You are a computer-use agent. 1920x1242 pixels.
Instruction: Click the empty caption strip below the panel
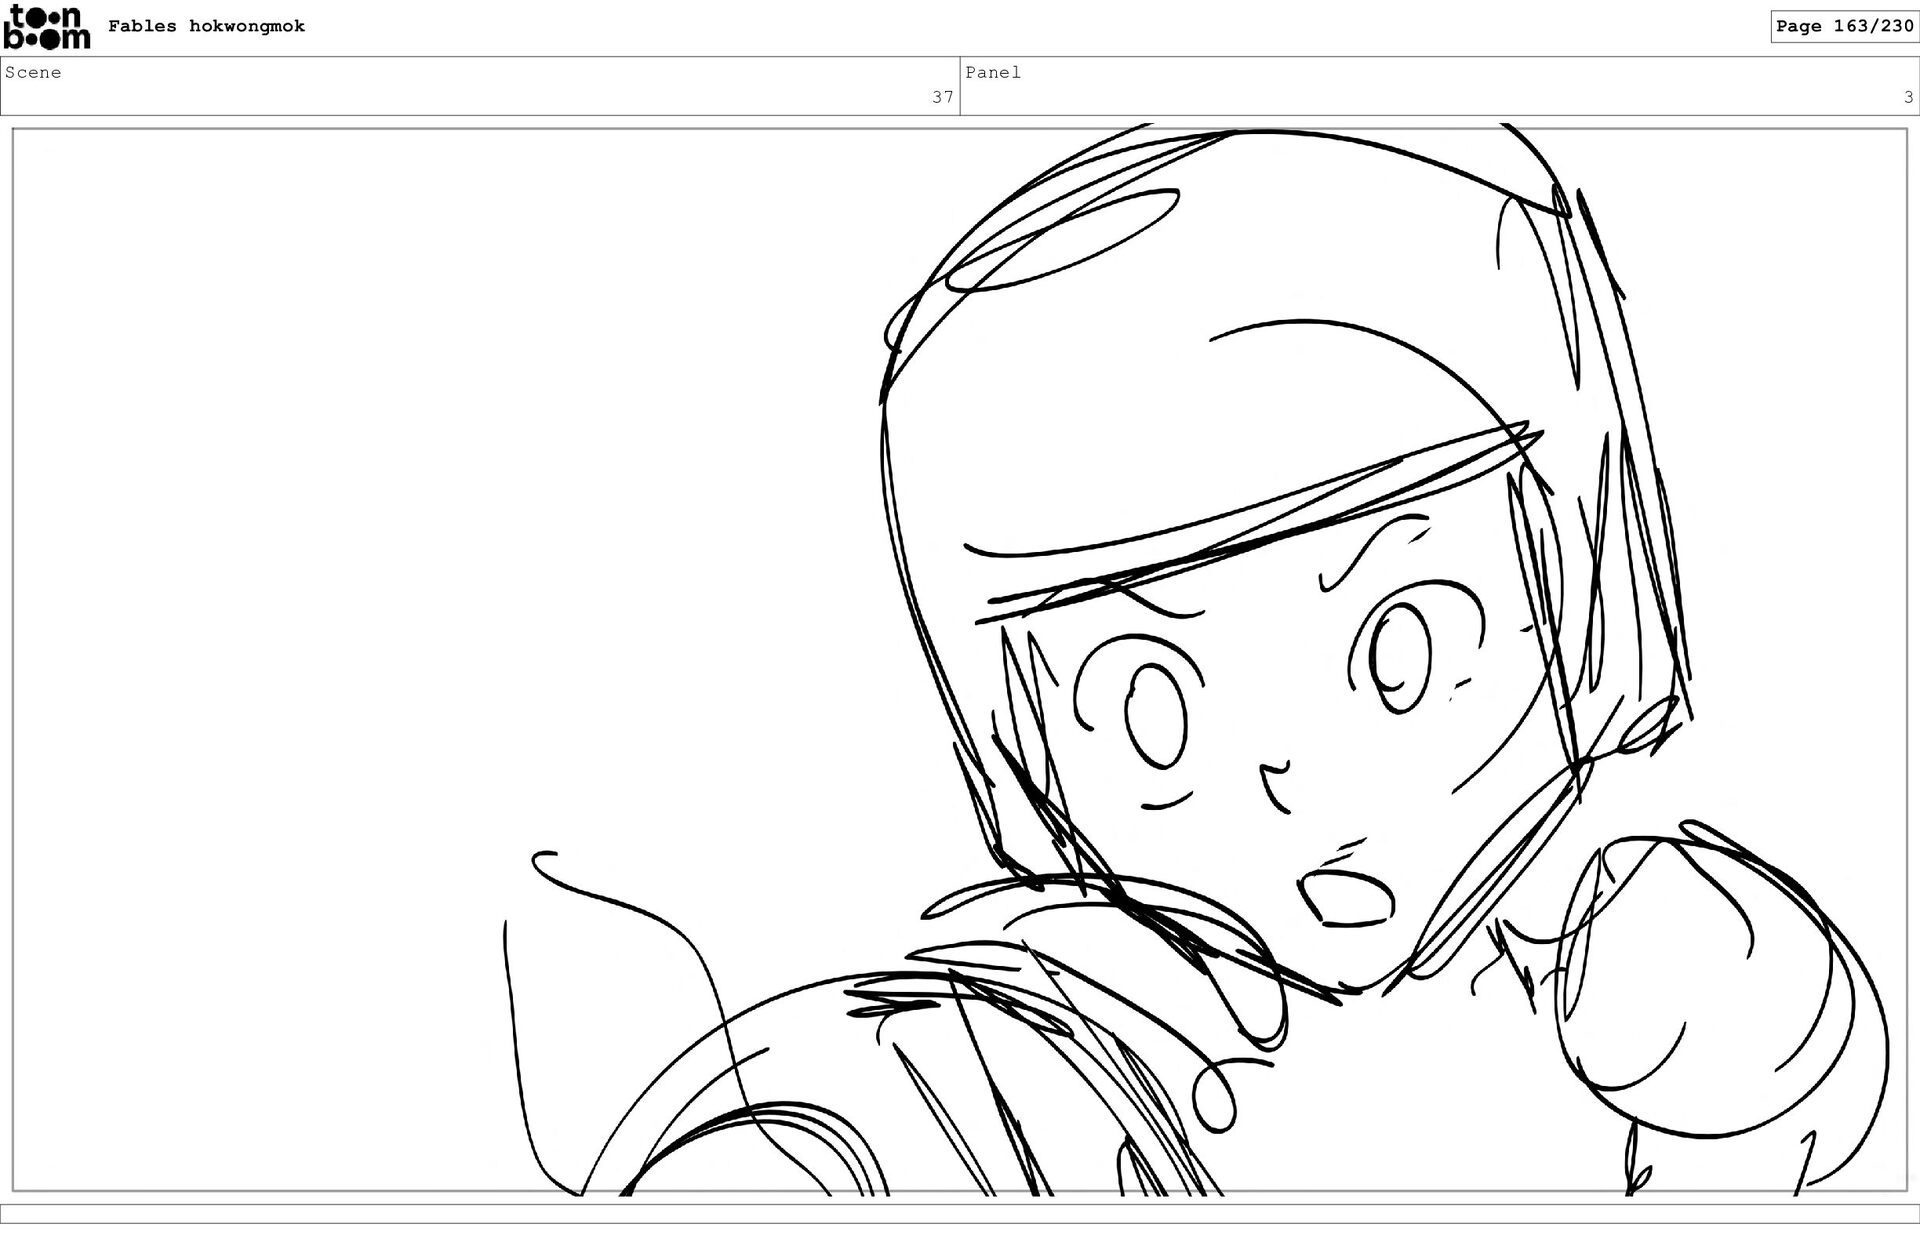click(x=960, y=1213)
